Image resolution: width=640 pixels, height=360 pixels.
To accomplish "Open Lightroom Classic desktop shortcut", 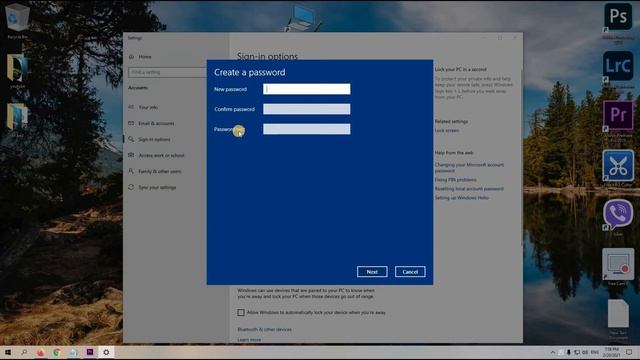I will pyautogui.click(x=618, y=66).
